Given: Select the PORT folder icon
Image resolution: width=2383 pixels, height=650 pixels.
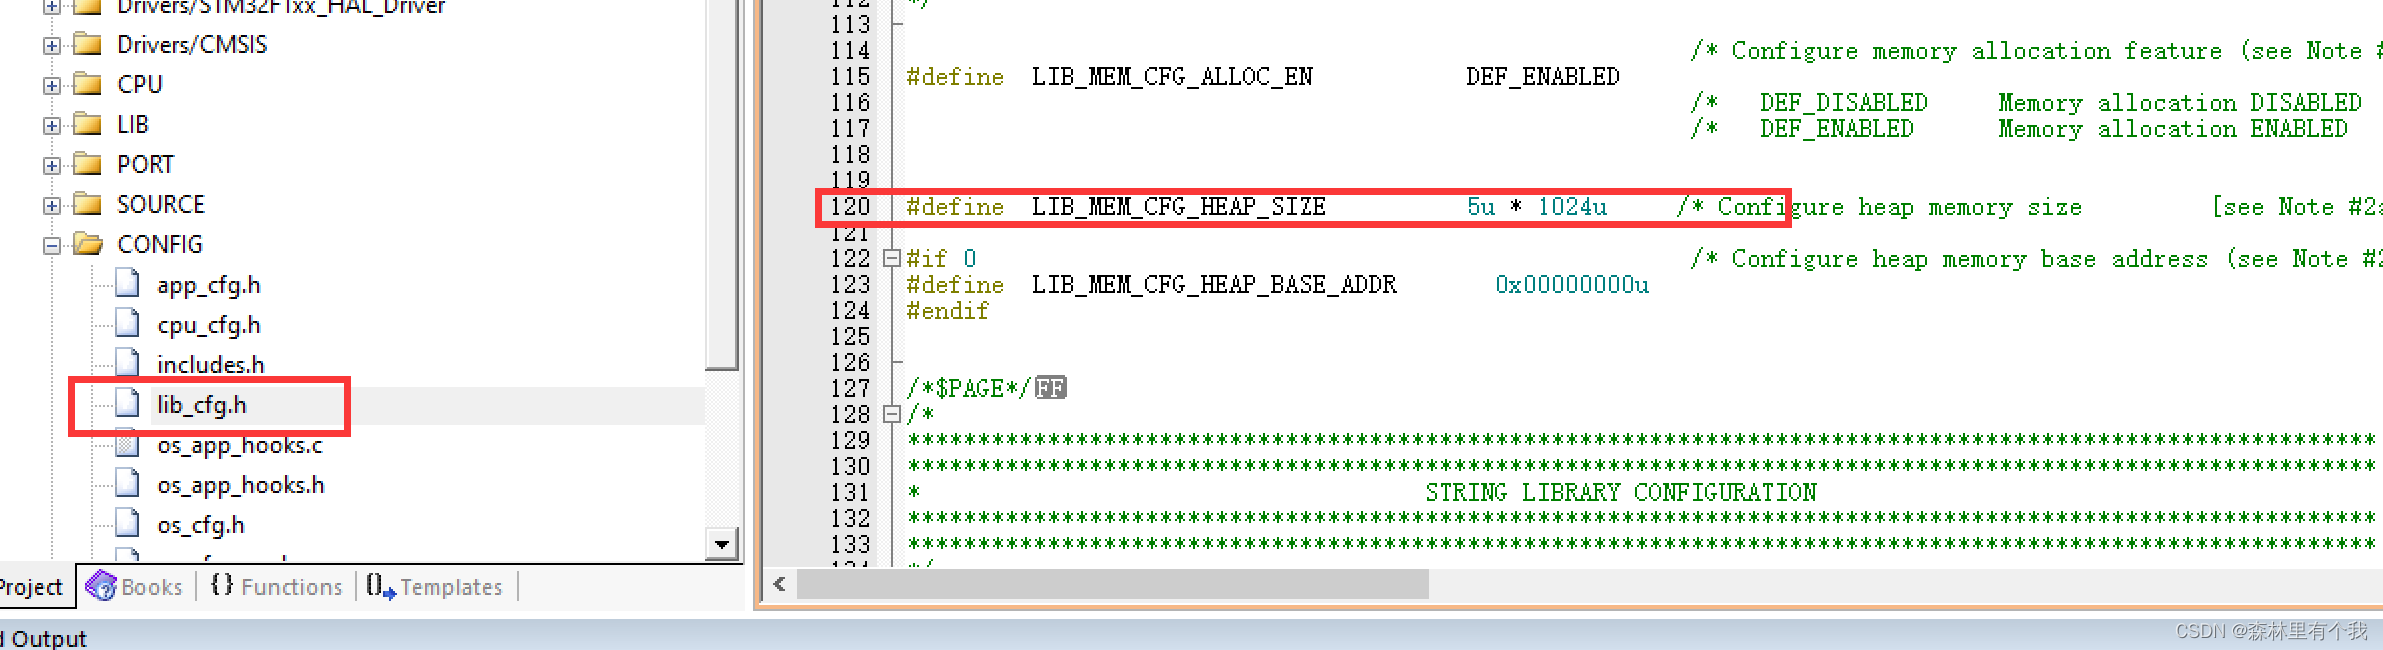Looking at the screenshot, I should [88, 164].
